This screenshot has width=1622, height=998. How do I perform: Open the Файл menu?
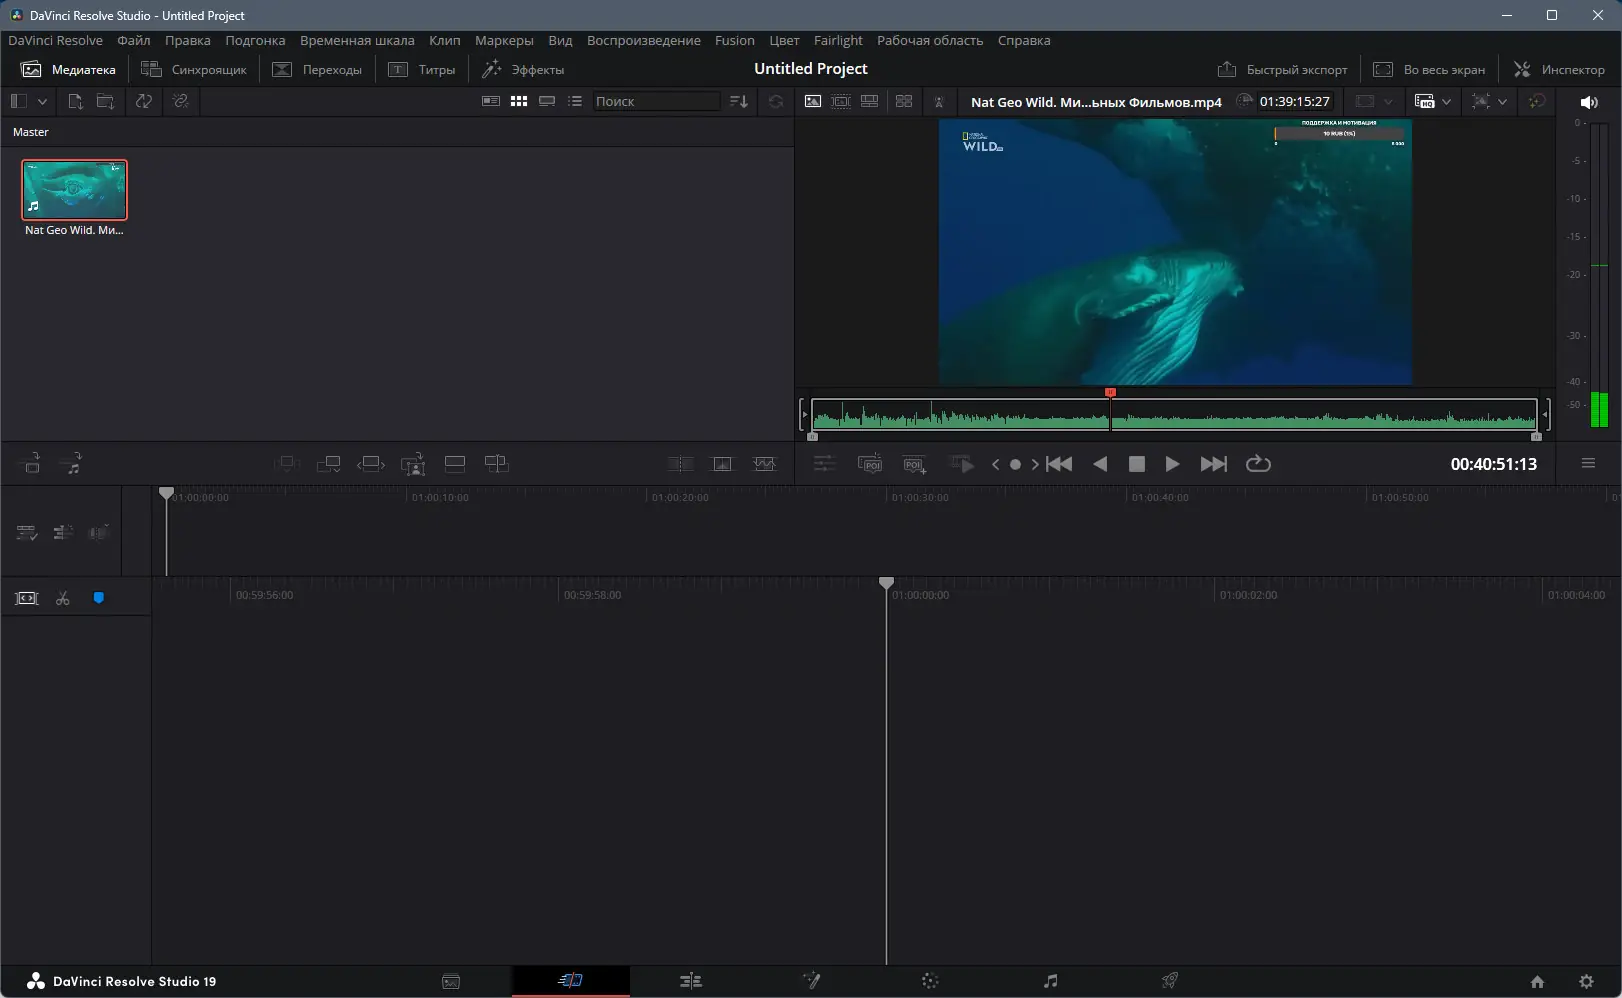pos(133,41)
